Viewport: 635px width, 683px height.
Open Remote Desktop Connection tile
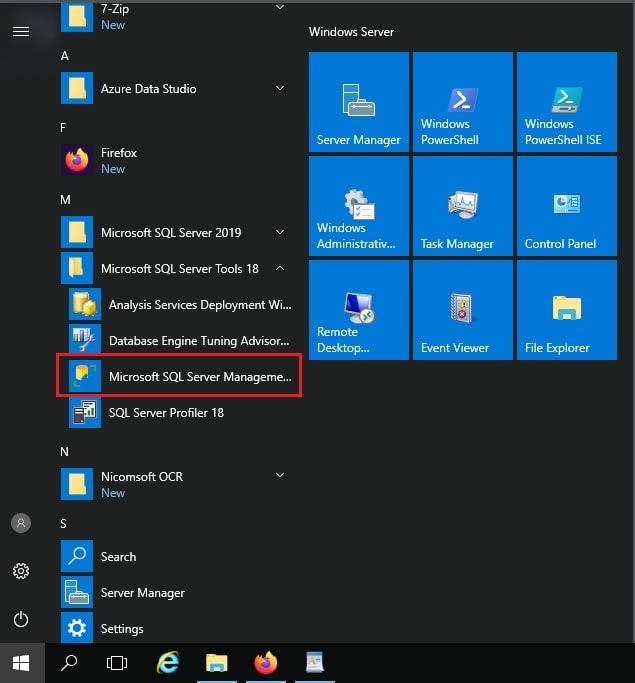click(x=358, y=310)
